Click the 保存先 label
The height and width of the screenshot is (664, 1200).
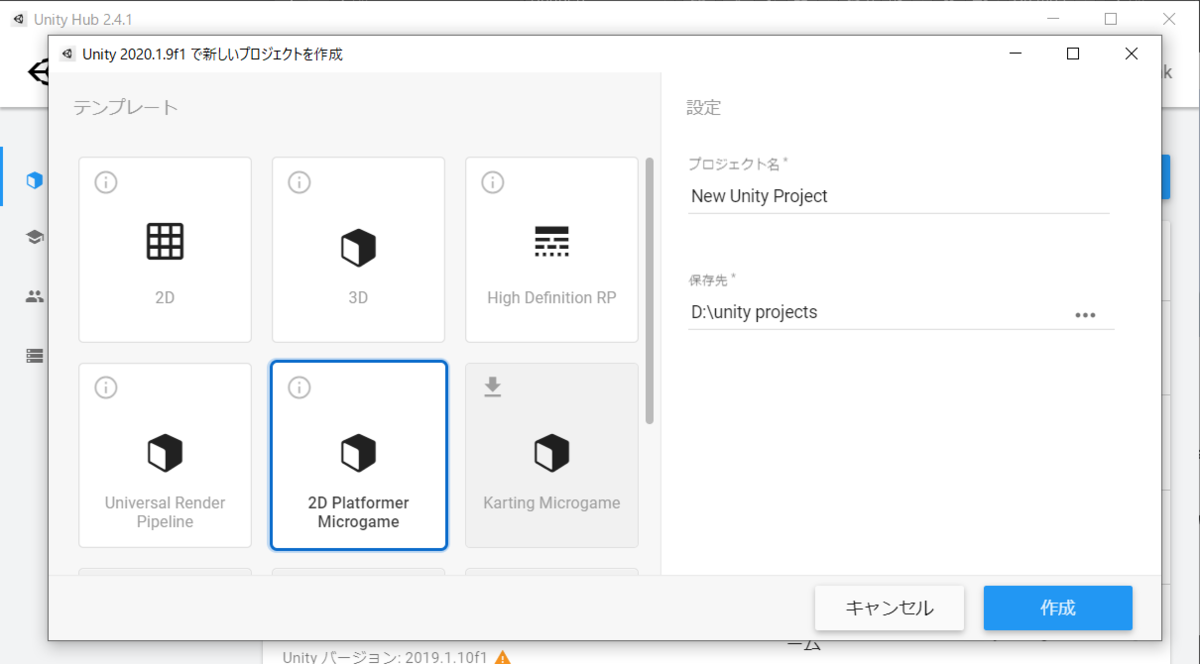711,280
